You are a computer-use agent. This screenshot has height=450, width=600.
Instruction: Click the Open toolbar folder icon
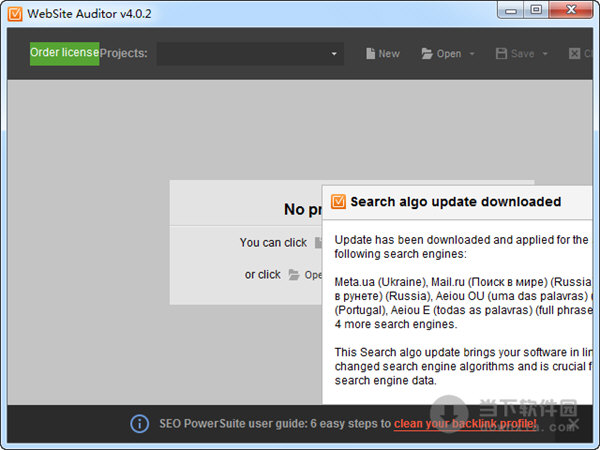pos(427,54)
